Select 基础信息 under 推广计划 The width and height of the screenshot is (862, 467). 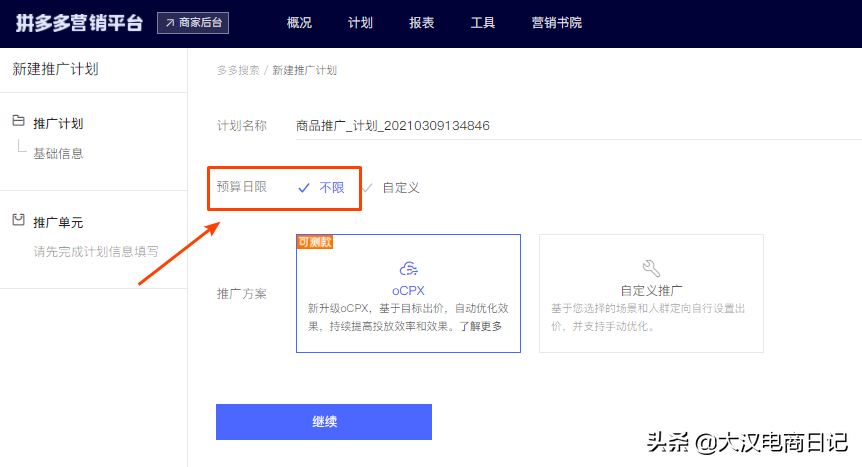[x=58, y=153]
